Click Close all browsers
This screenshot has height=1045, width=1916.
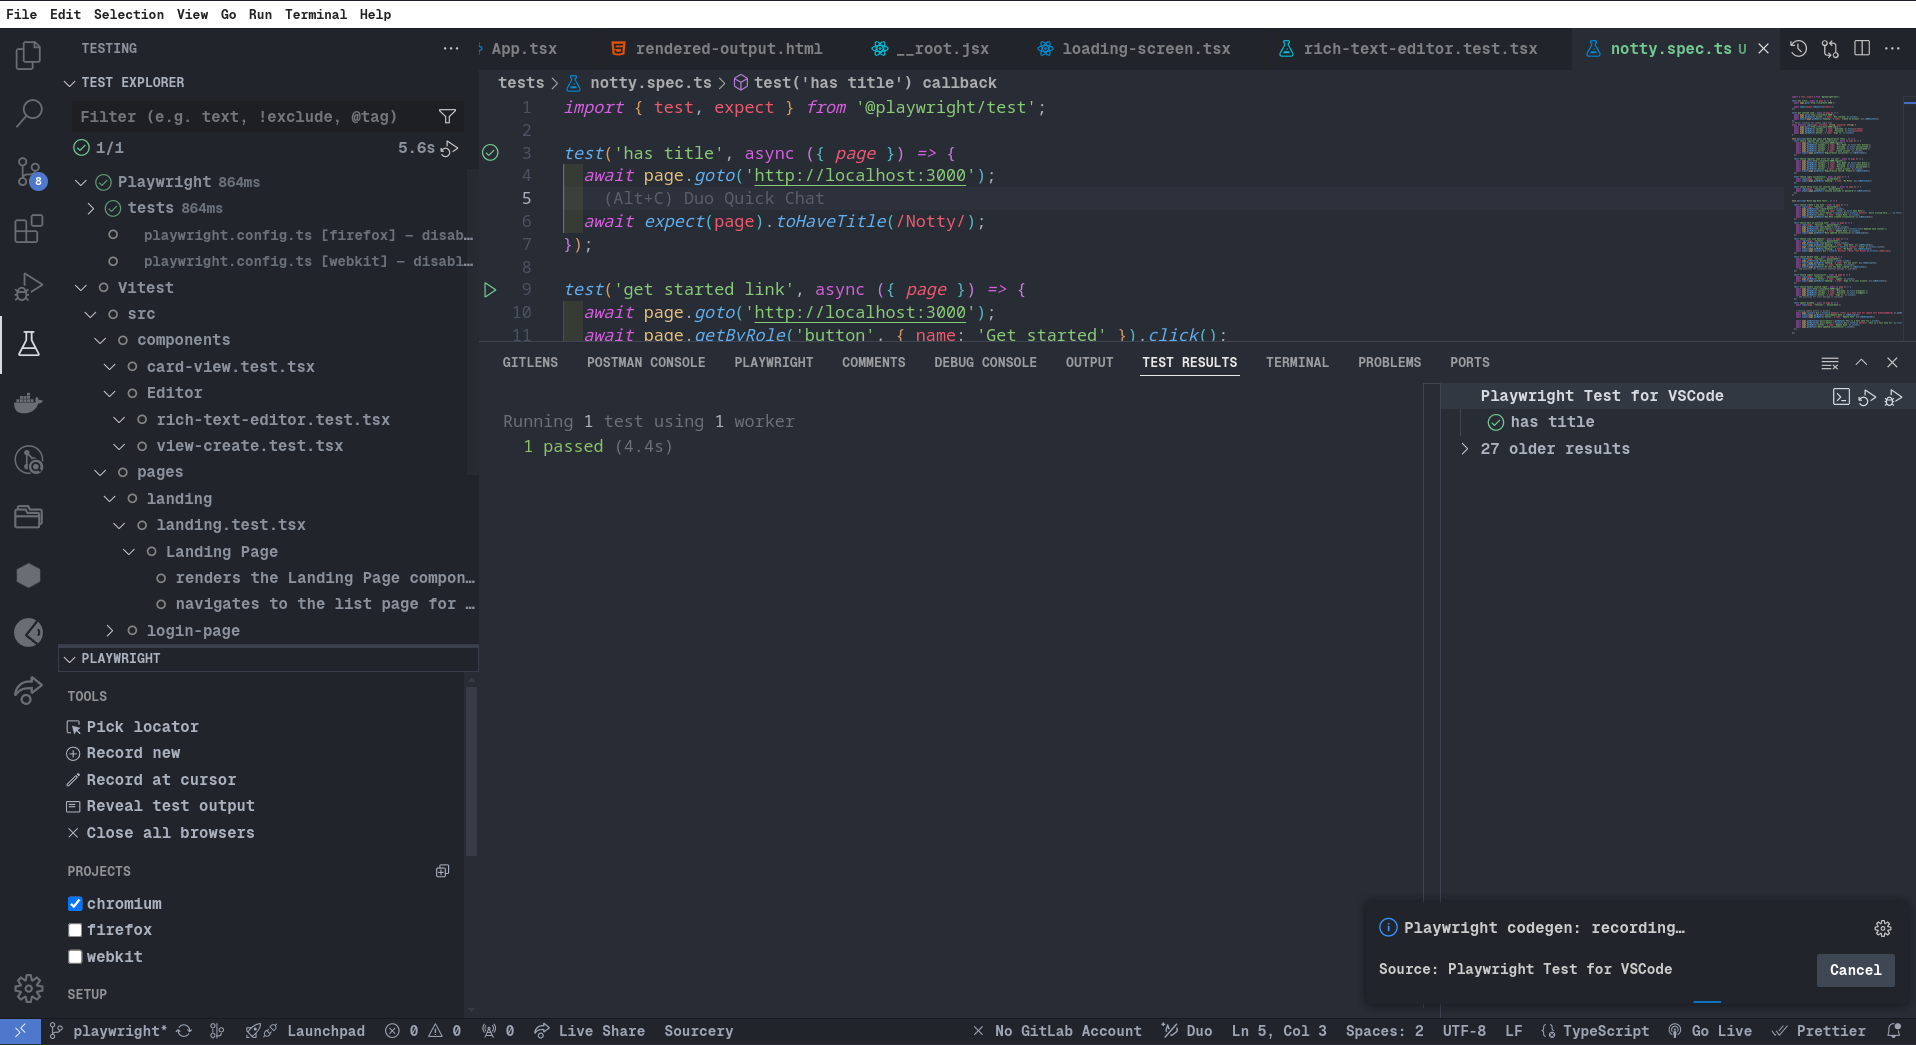[x=161, y=833]
